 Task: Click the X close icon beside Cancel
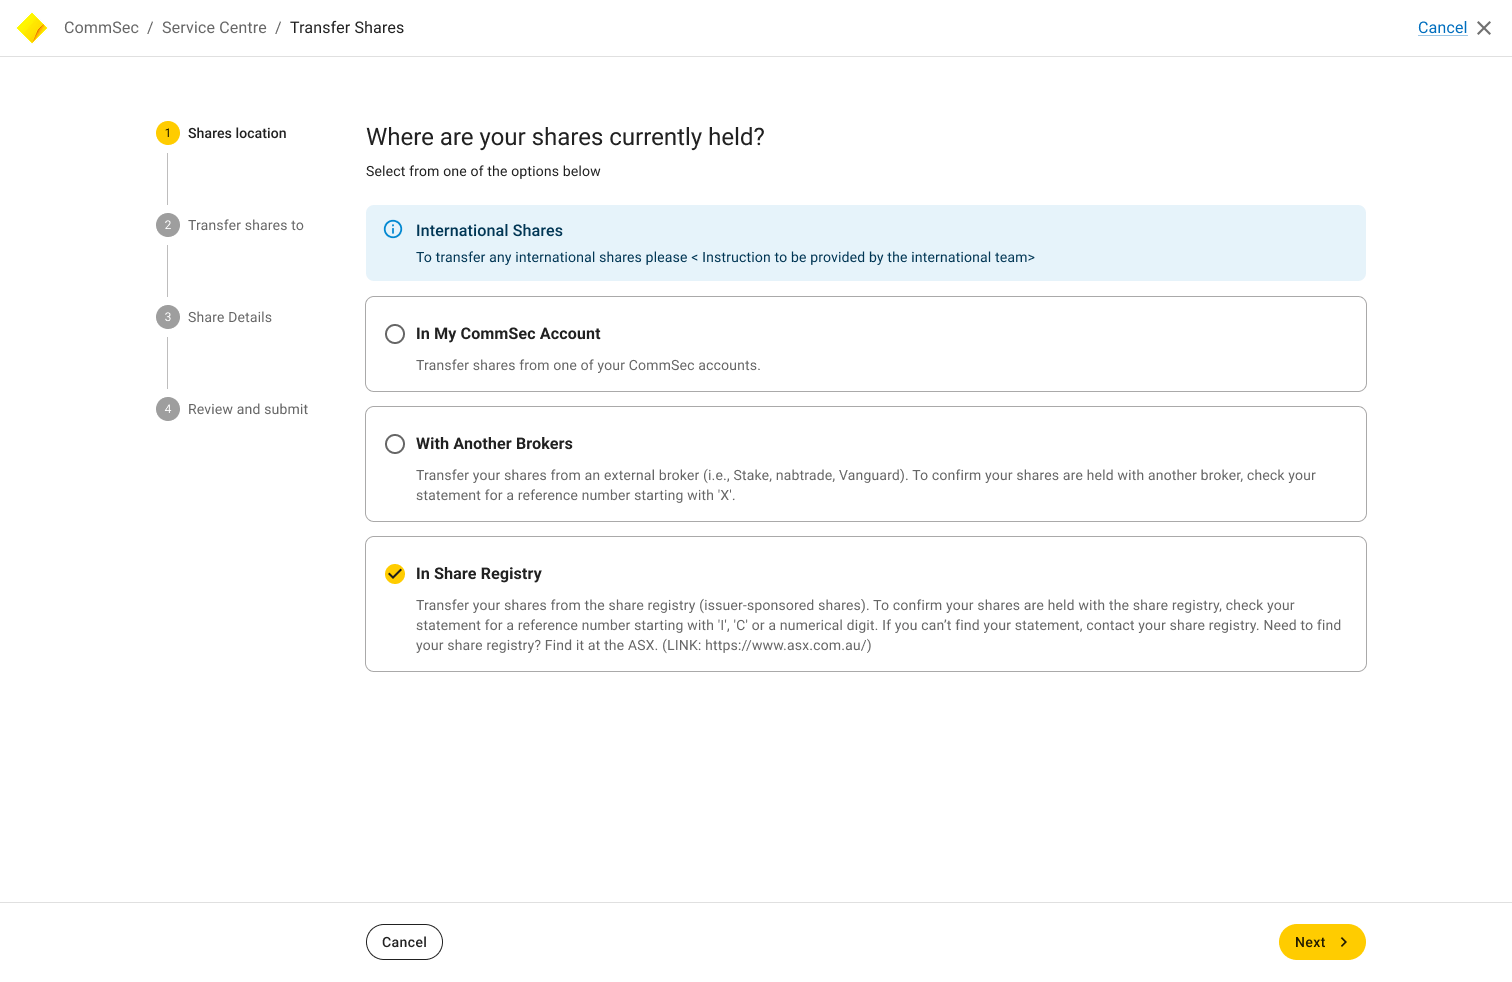pos(1484,28)
